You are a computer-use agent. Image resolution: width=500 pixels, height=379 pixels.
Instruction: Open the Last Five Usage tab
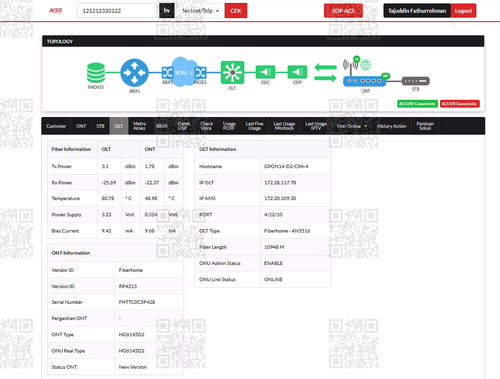pos(254,126)
